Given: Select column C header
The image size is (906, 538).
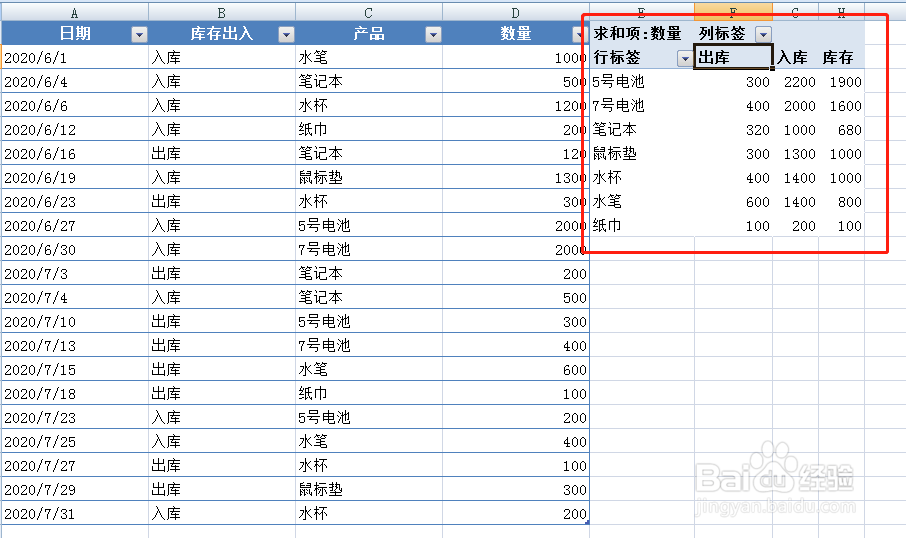Looking at the screenshot, I should click(369, 12).
